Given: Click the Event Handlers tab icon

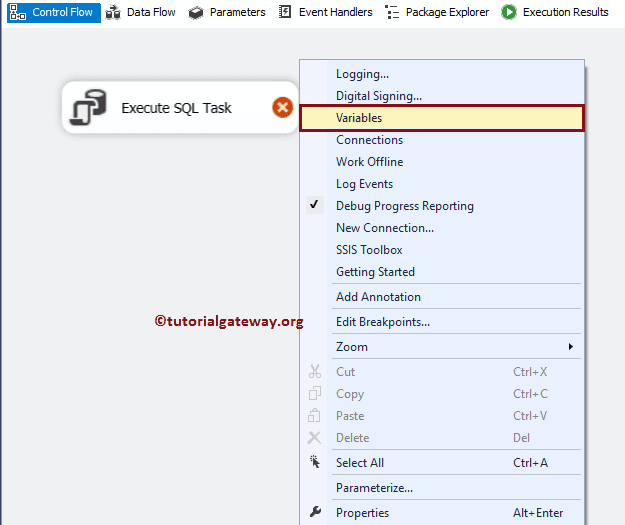Looking at the screenshot, I should tap(286, 12).
